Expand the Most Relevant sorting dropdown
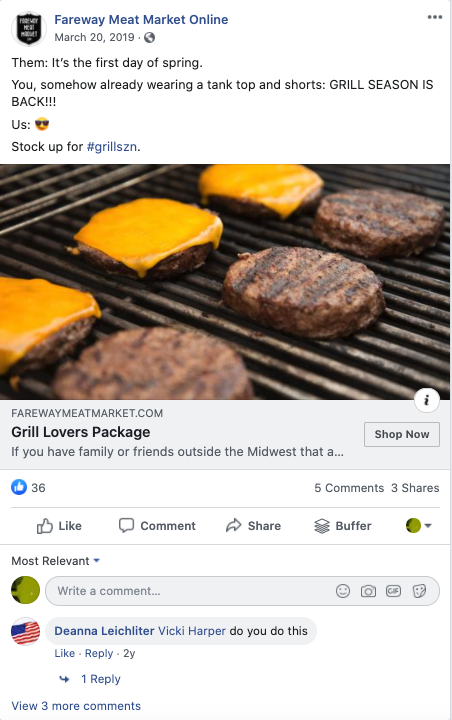This screenshot has width=452, height=720. (56, 561)
